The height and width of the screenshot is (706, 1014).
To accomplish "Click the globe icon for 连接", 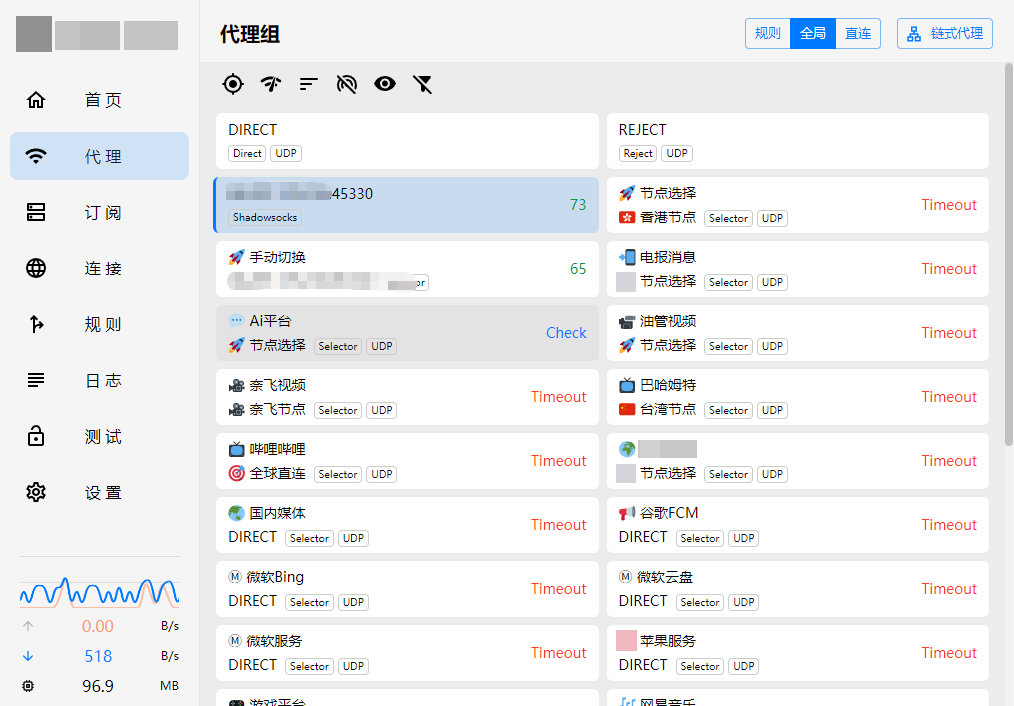I will point(36,268).
